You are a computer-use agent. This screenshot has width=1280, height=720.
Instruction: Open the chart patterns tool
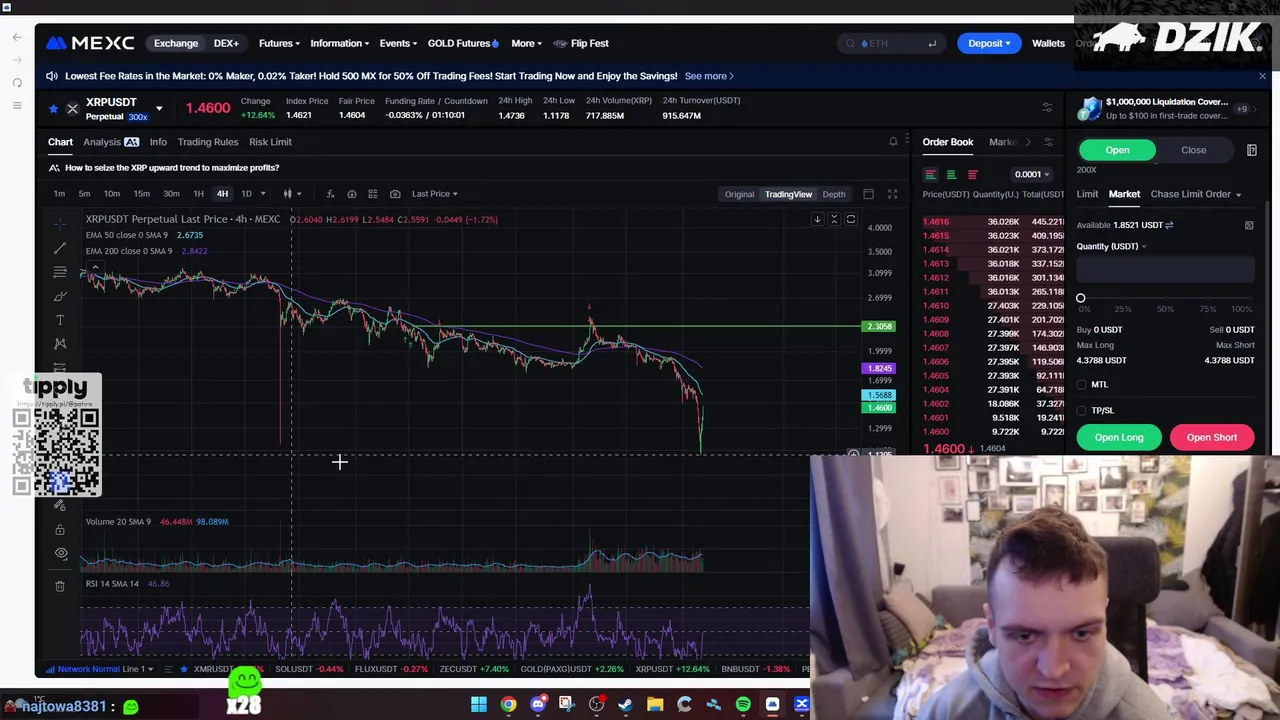coord(60,344)
